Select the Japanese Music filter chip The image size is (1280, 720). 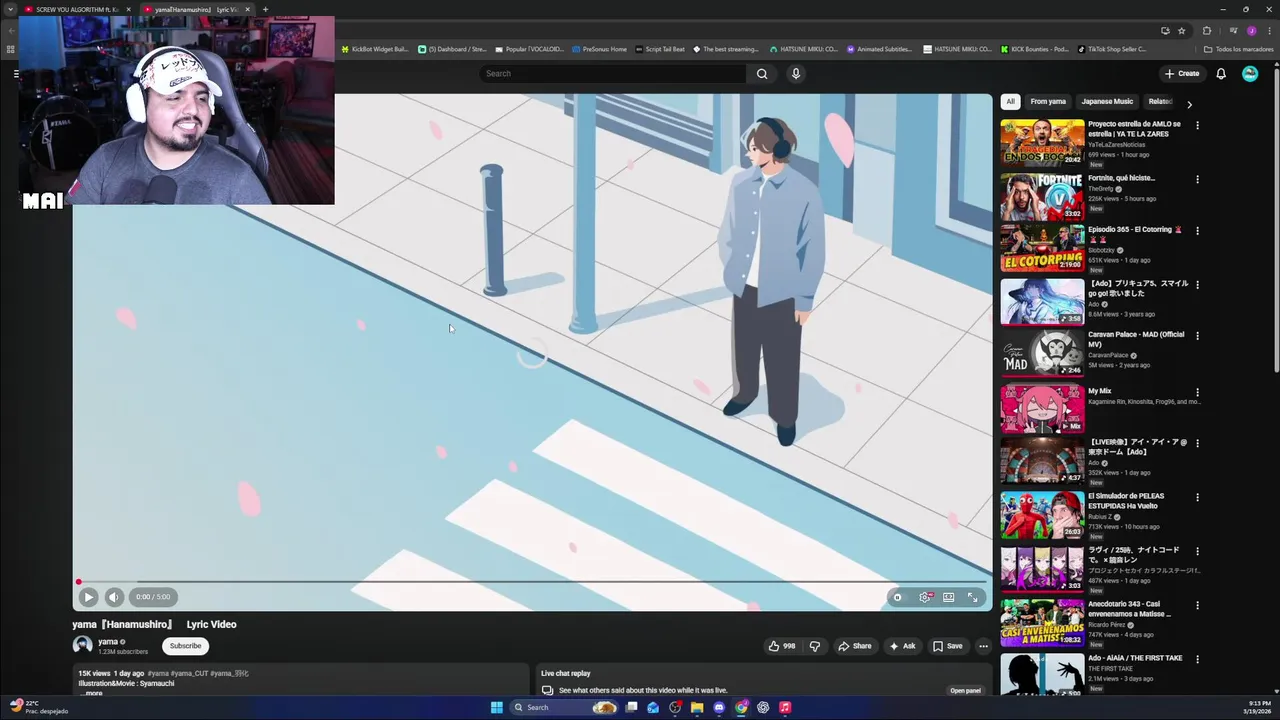1107,101
